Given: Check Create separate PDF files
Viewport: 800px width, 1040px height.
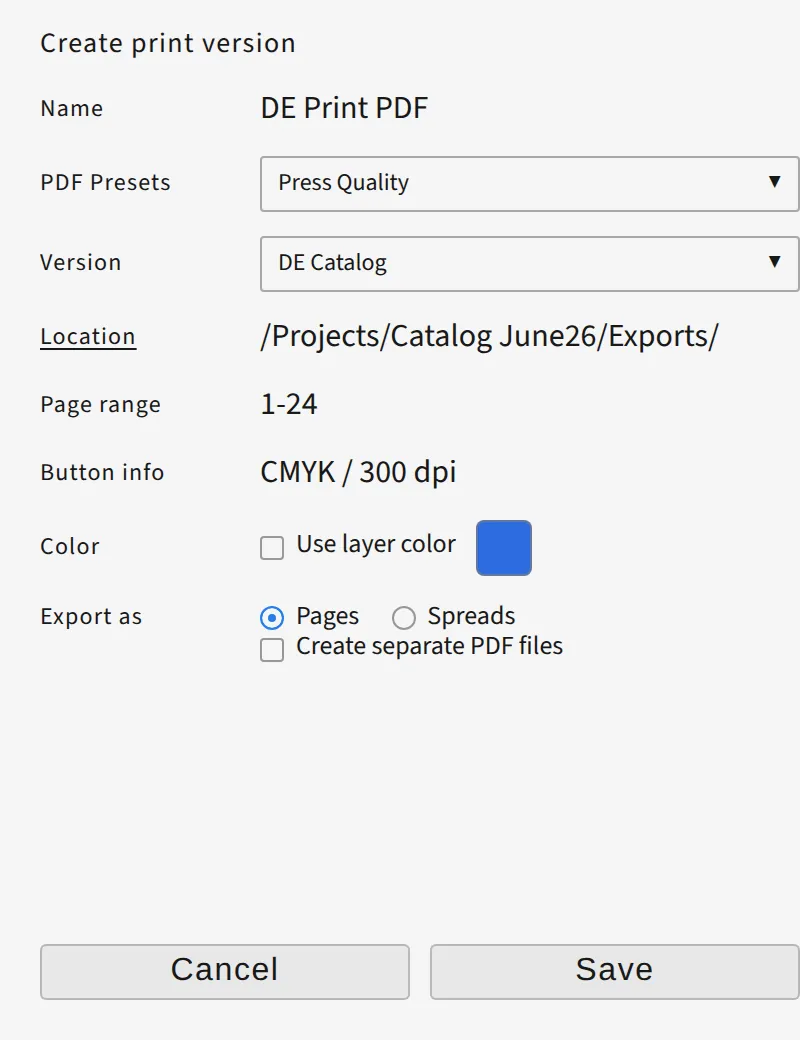Looking at the screenshot, I should point(272,649).
